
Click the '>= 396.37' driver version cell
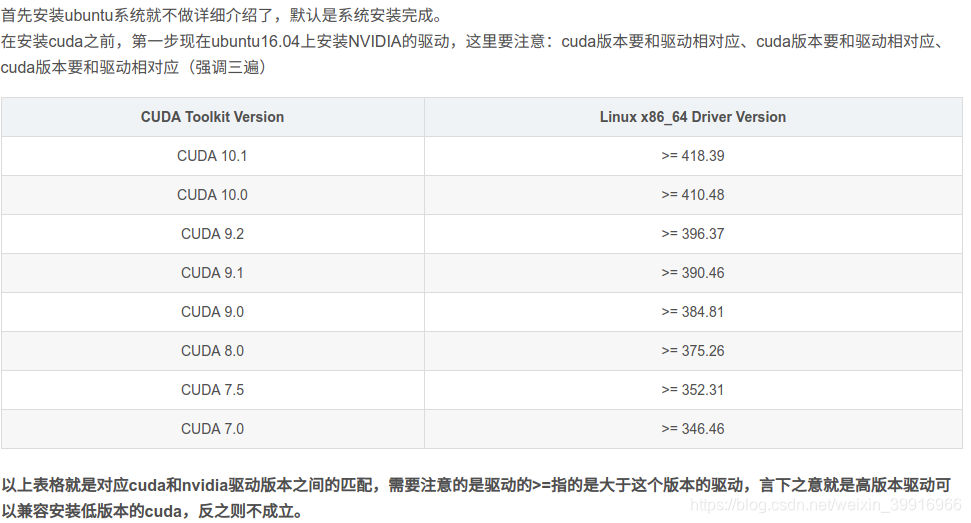pos(693,234)
